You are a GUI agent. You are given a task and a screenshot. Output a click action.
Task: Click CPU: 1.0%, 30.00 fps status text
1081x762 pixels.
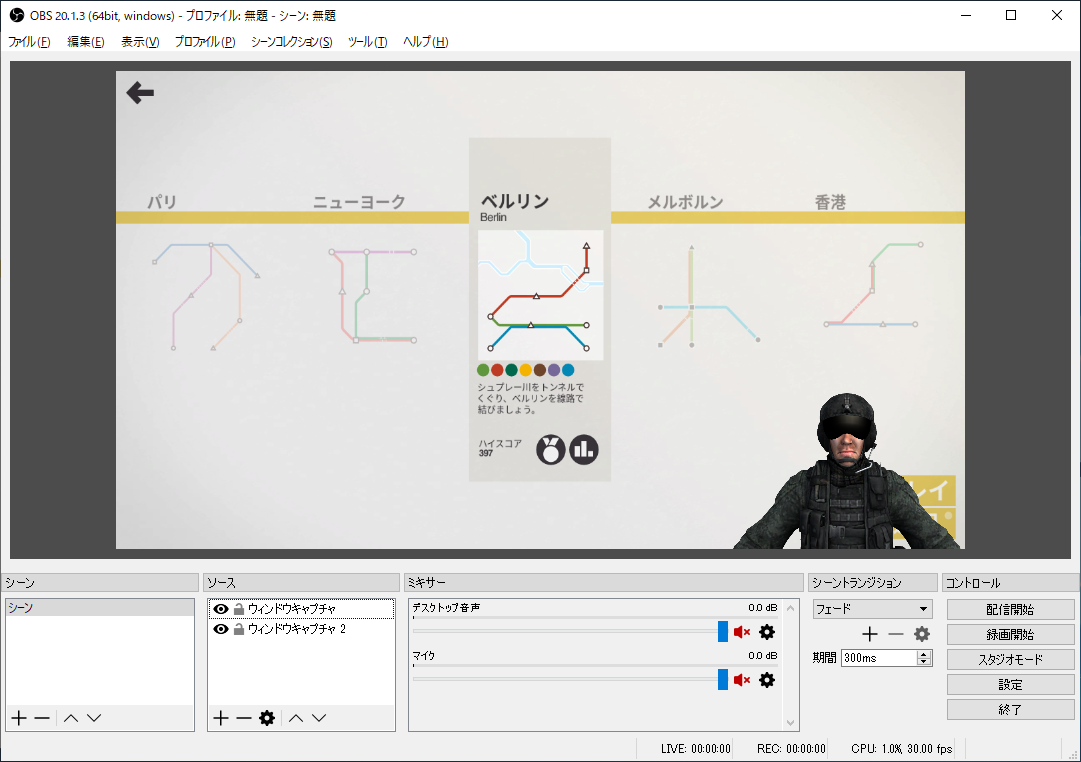[x=901, y=749]
